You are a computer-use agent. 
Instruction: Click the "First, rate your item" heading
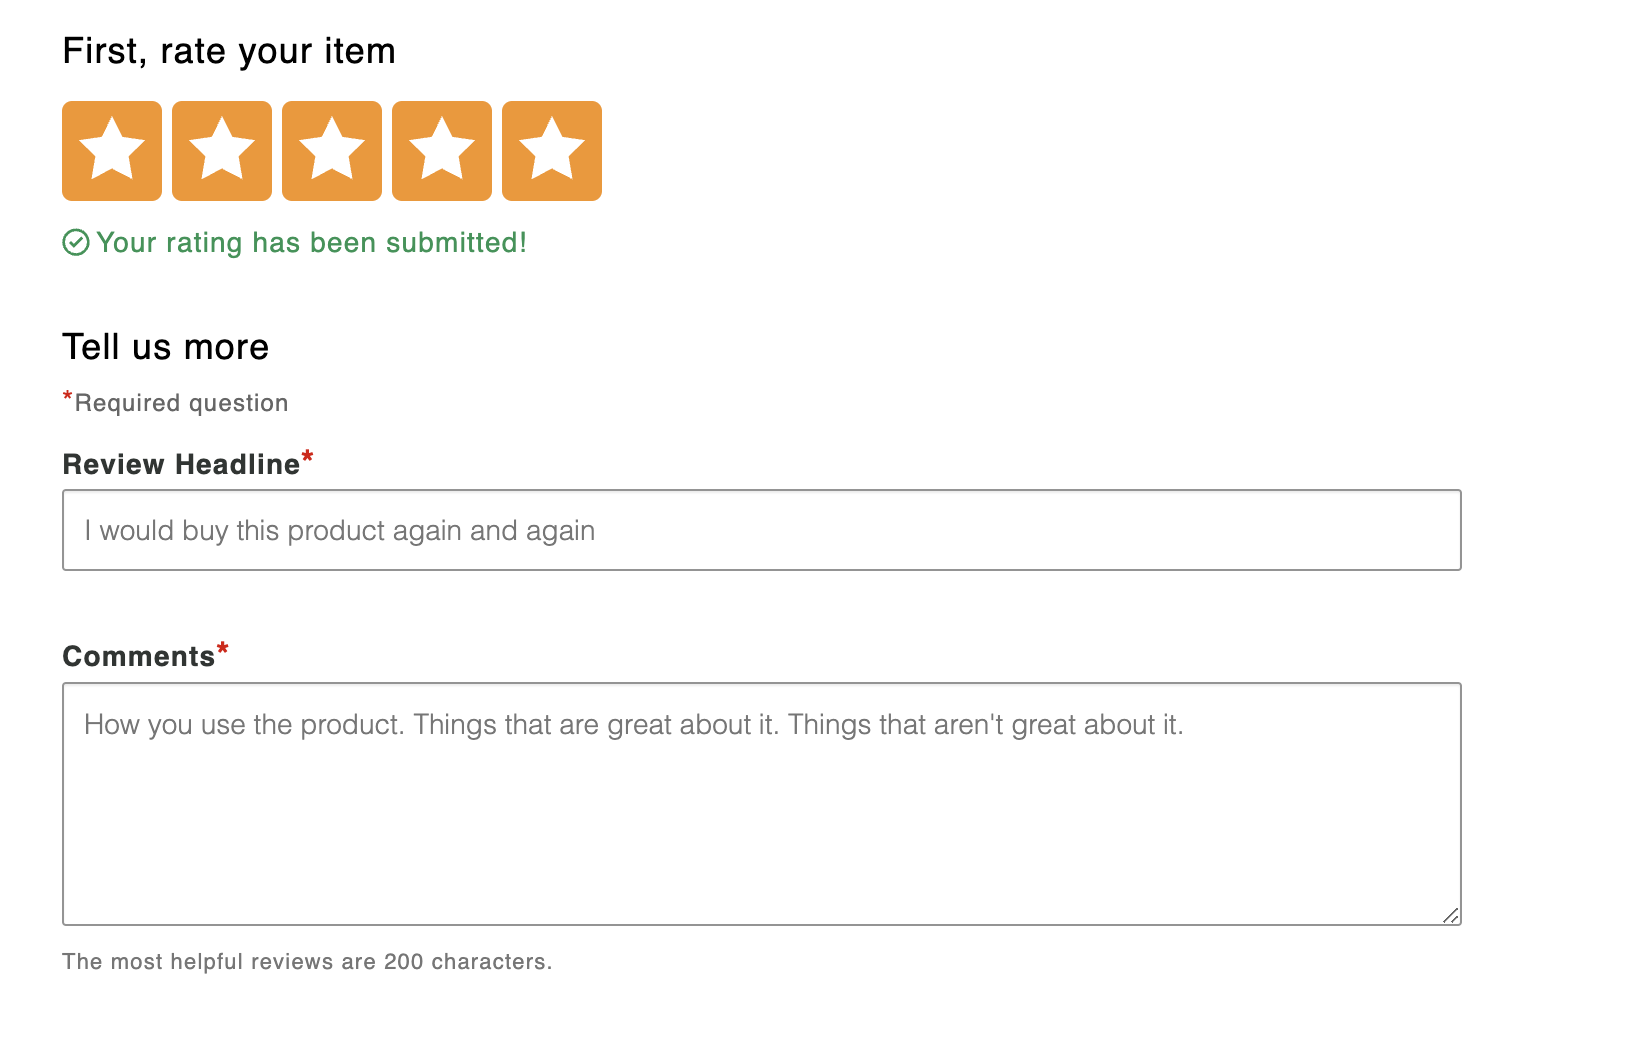click(x=229, y=51)
